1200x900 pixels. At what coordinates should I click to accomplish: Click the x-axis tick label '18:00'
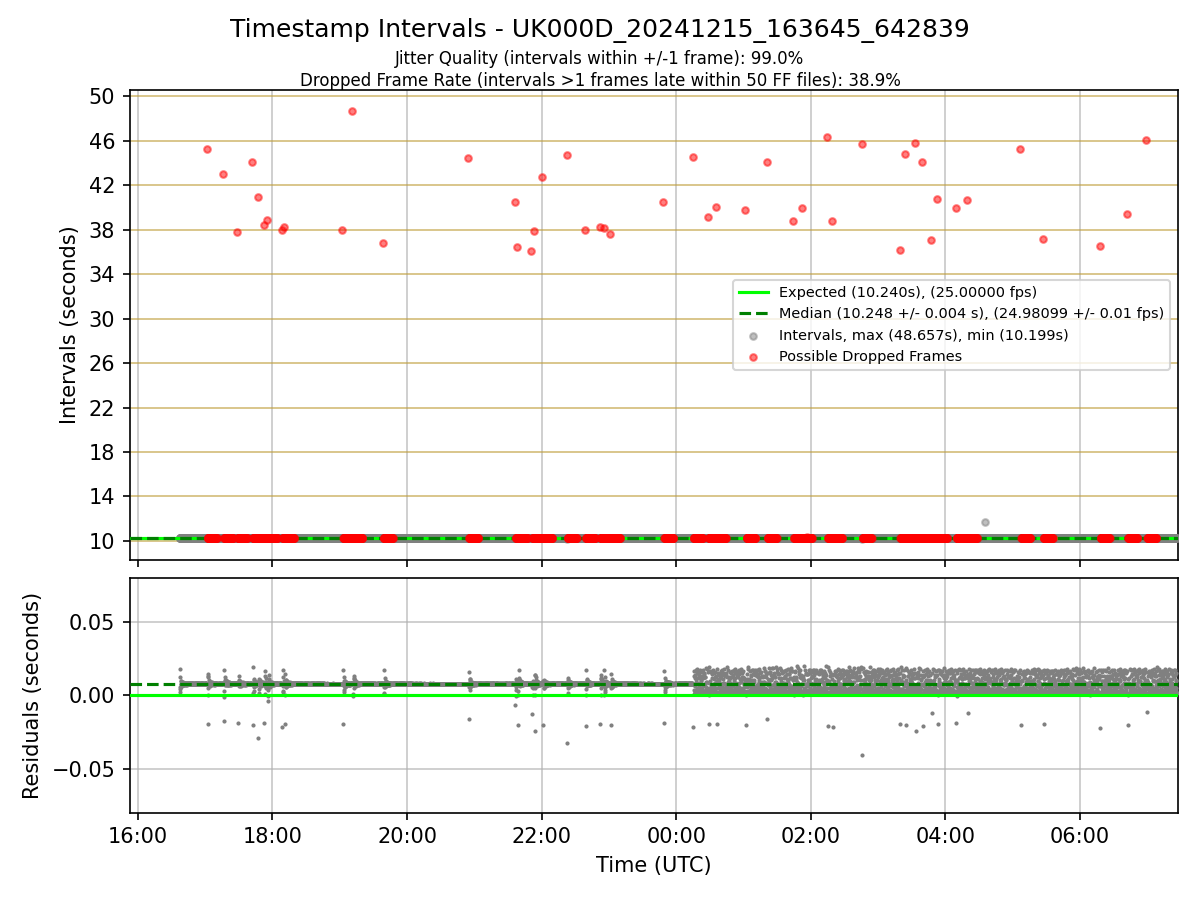click(272, 834)
